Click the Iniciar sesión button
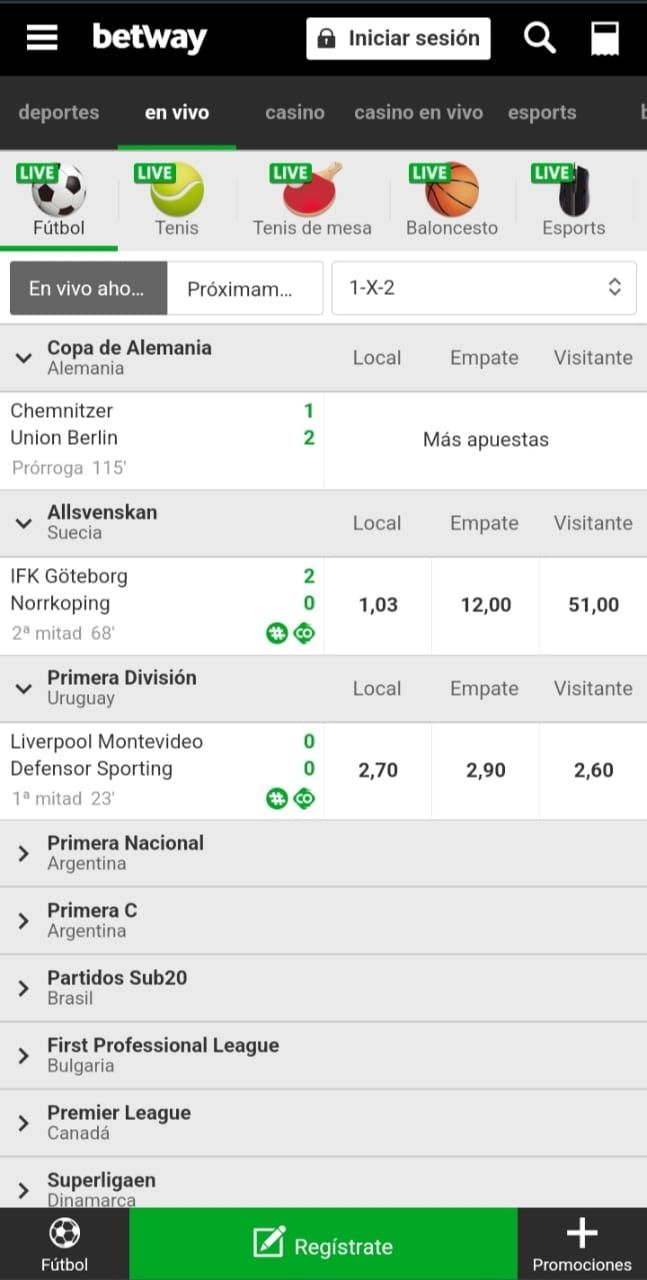This screenshot has height=1280, width=647. pos(398,39)
